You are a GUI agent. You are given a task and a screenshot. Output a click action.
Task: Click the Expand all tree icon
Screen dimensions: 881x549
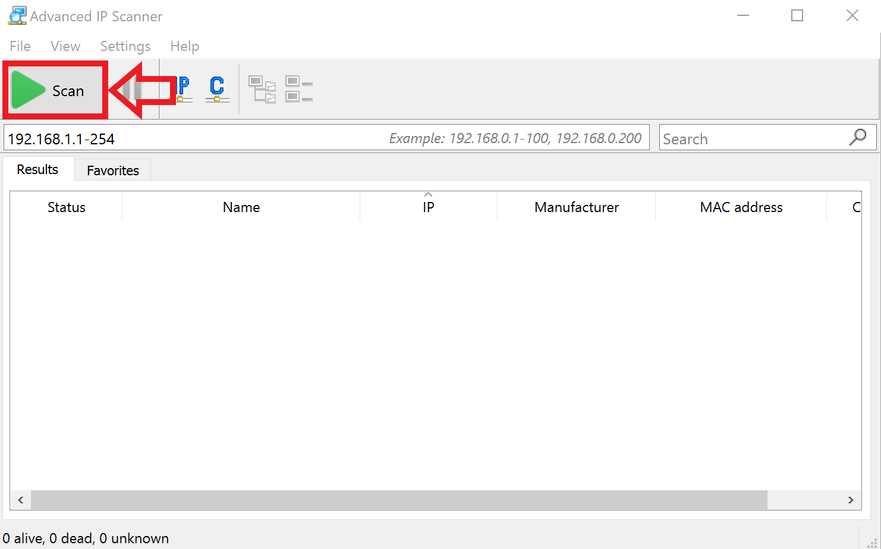coord(263,90)
